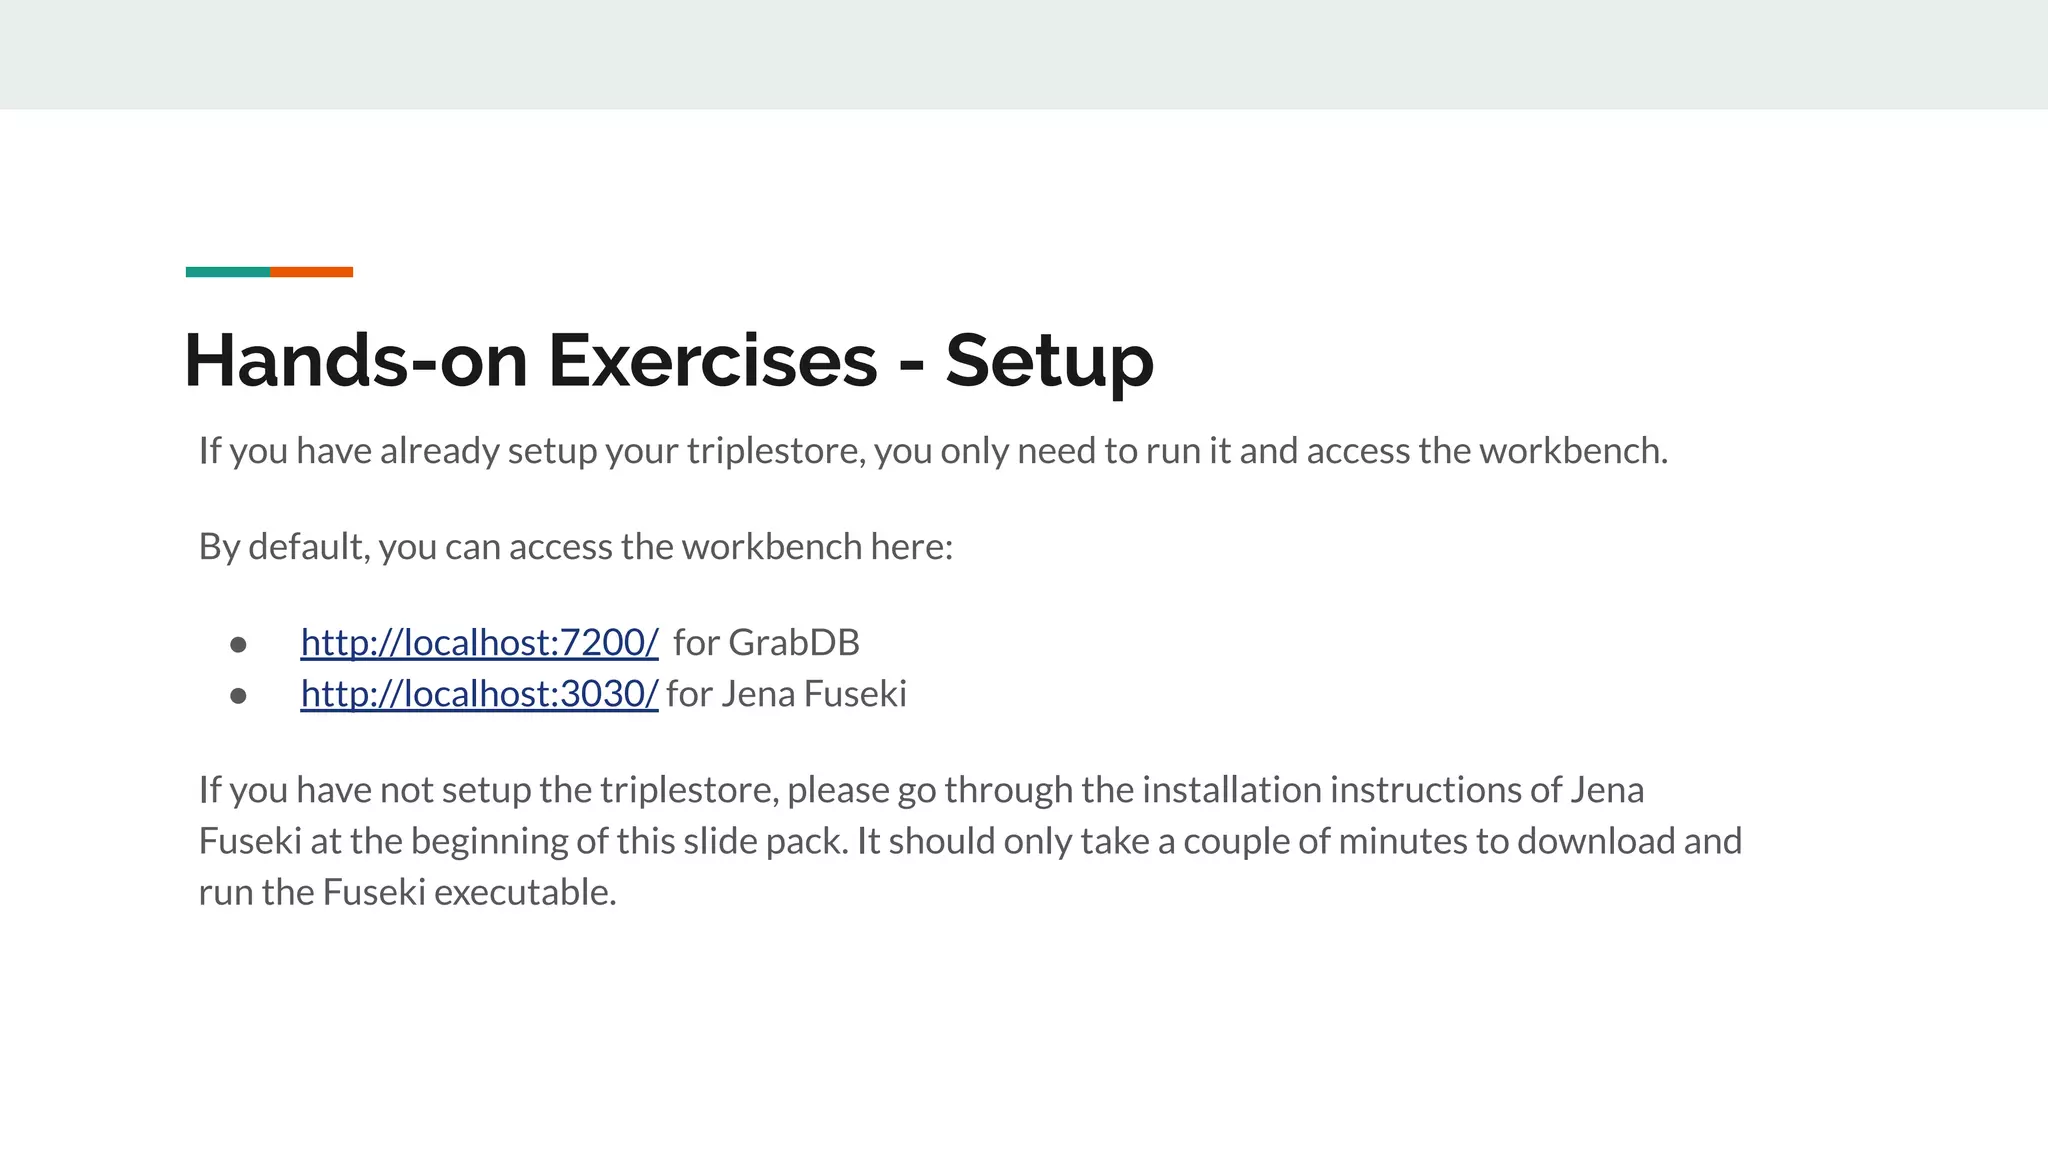Image resolution: width=2048 pixels, height=1152 pixels.
Task: Click the second bullet point dot
Action: pyautogui.click(x=238, y=696)
